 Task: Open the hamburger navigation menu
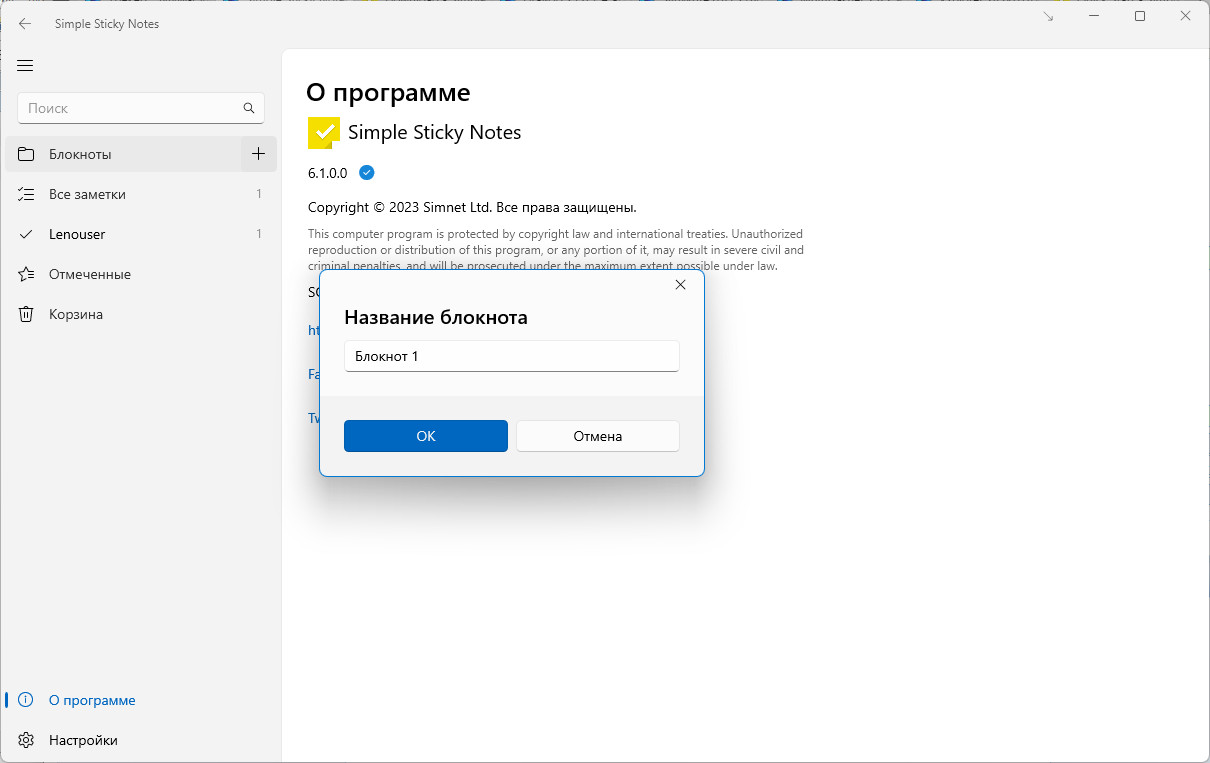click(x=26, y=66)
